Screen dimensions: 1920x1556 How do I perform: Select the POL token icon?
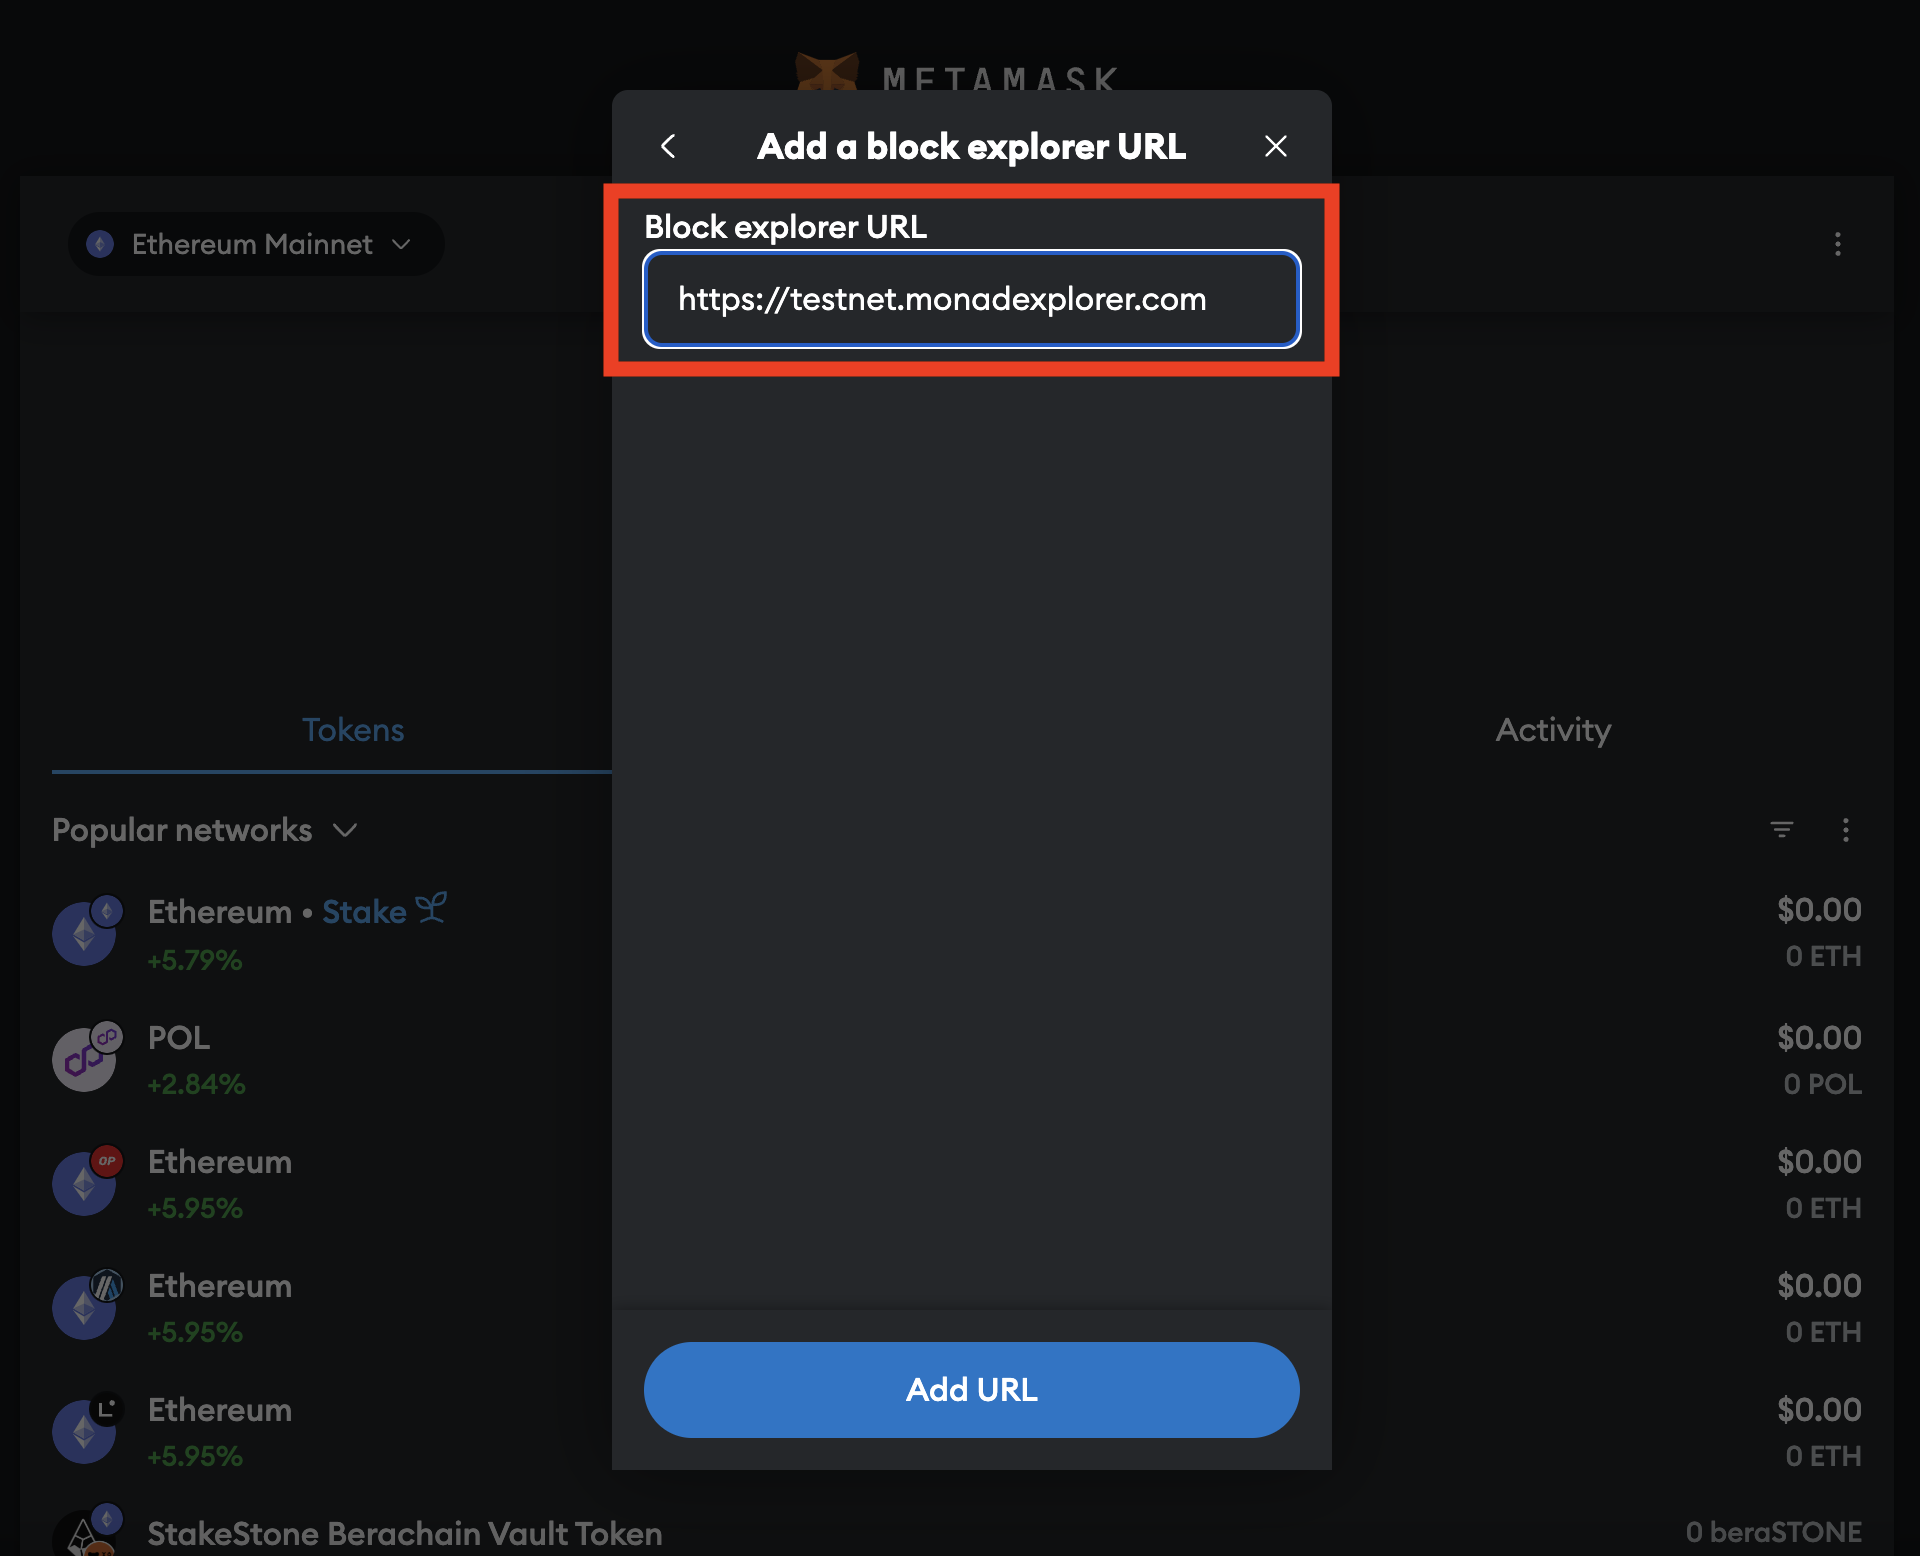point(85,1058)
